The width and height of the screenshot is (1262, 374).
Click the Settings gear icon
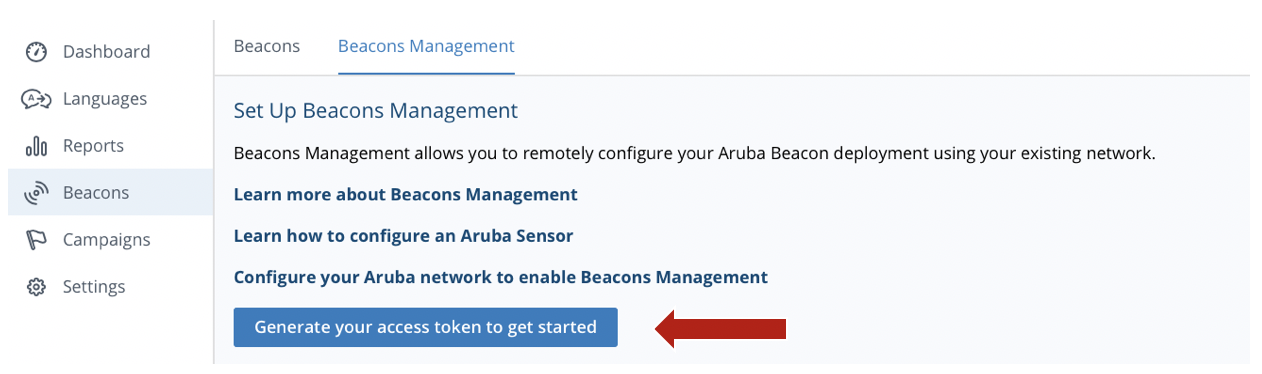coord(36,287)
